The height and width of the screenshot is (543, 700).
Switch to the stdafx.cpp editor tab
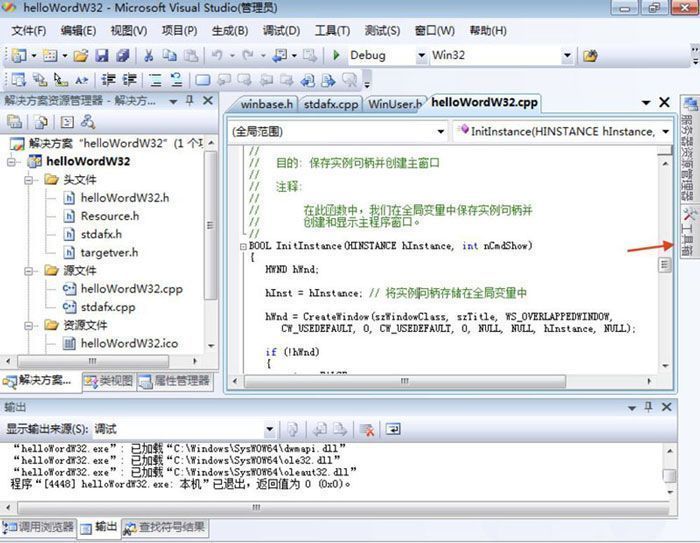pyautogui.click(x=331, y=104)
